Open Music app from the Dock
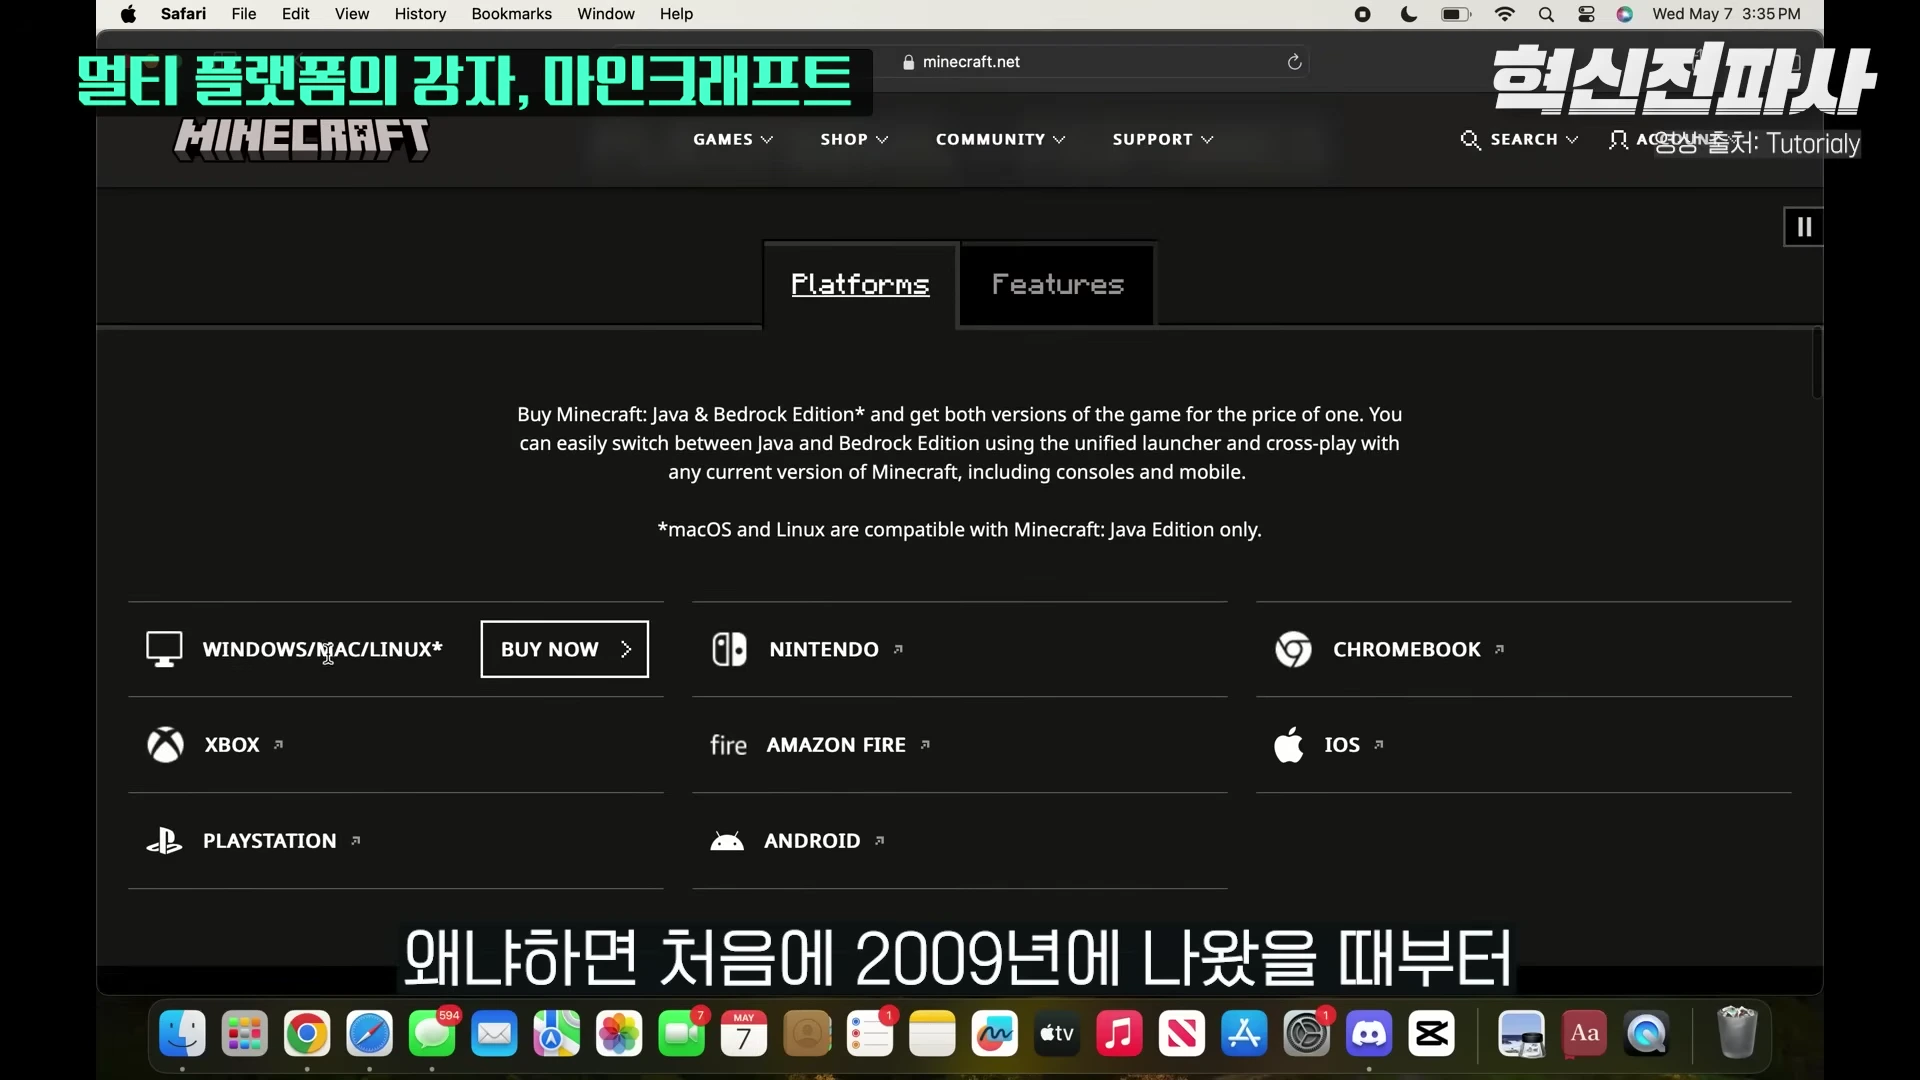The image size is (1920, 1080). [1119, 1034]
